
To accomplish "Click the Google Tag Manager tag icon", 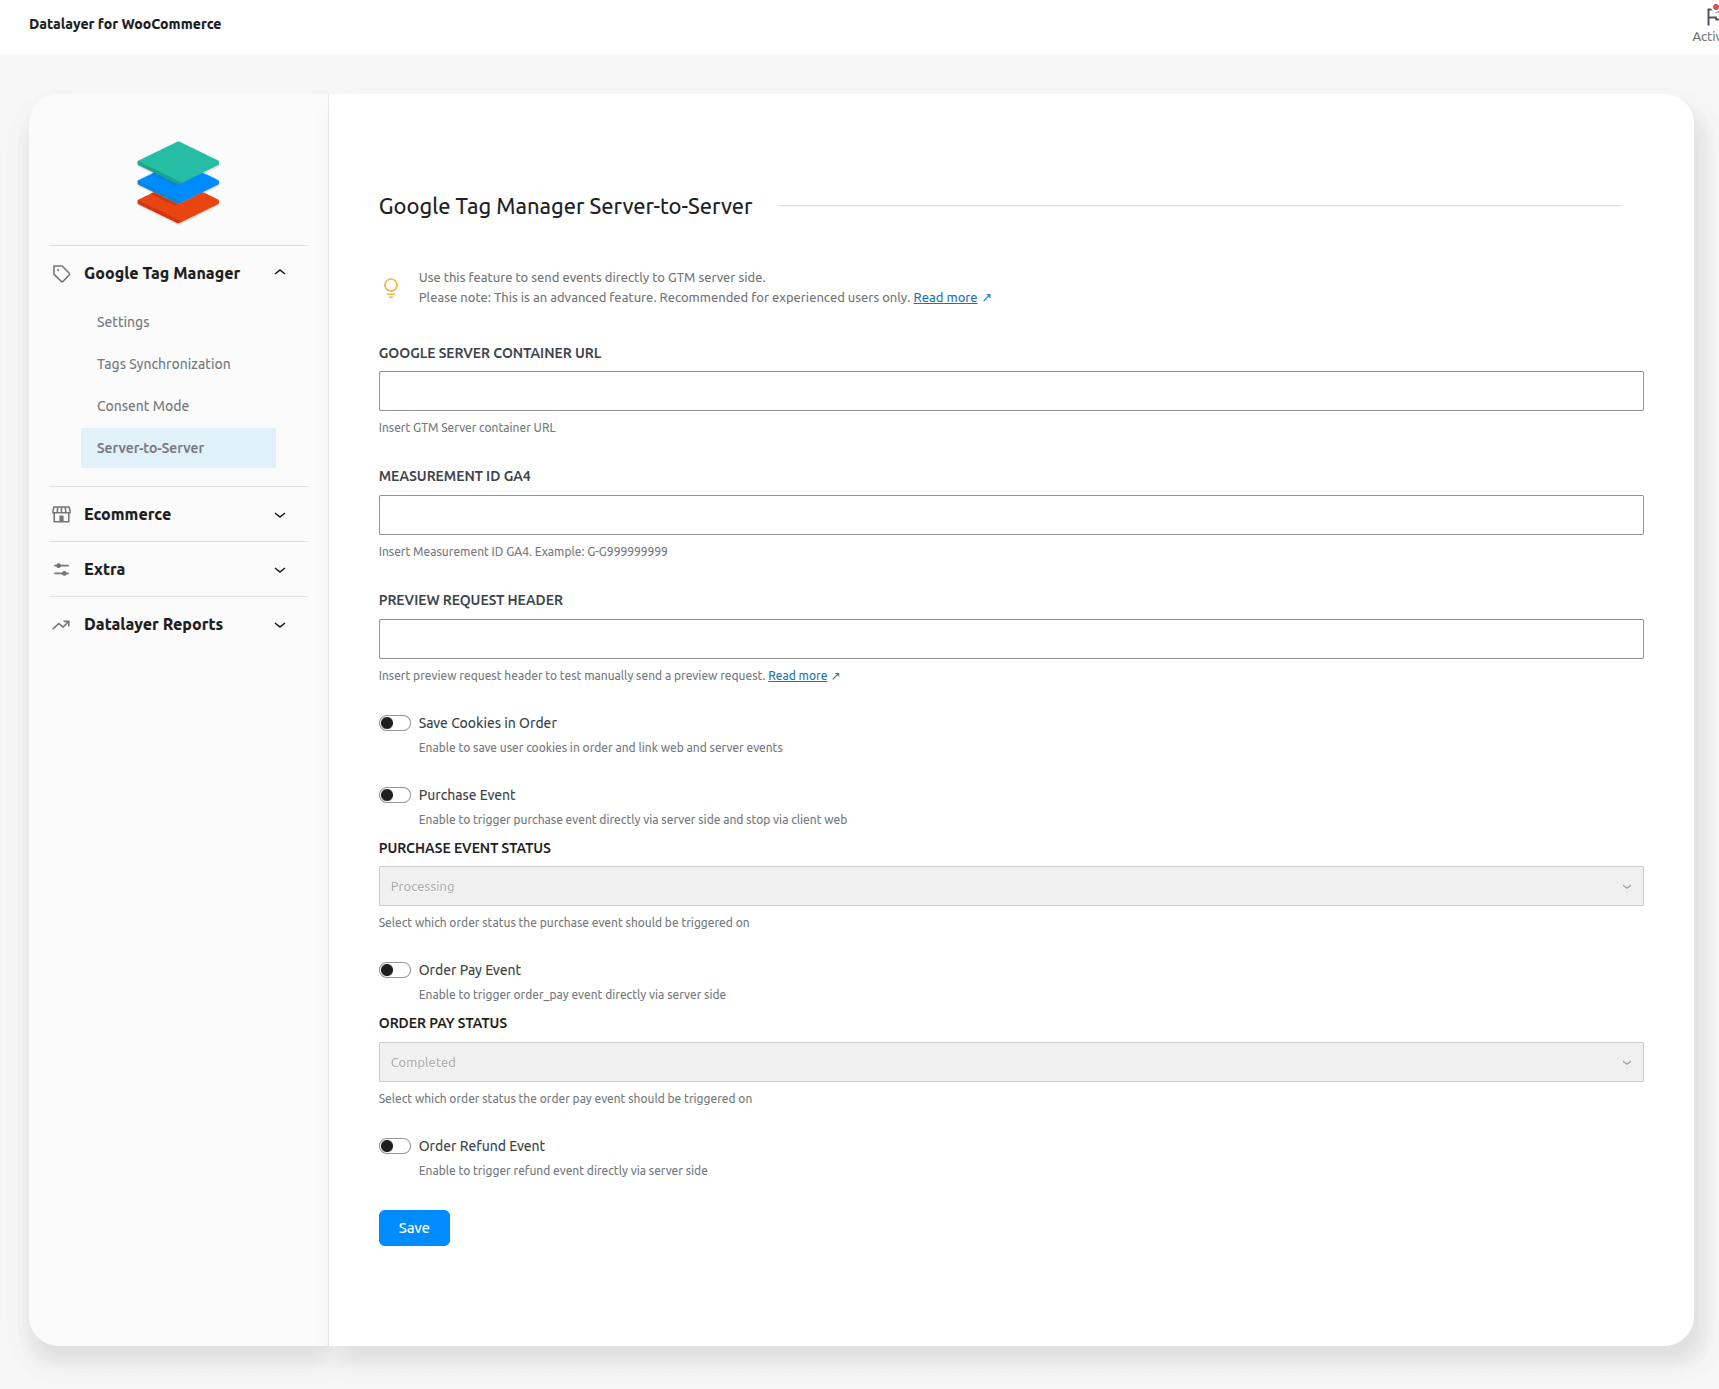I will click(x=61, y=274).
